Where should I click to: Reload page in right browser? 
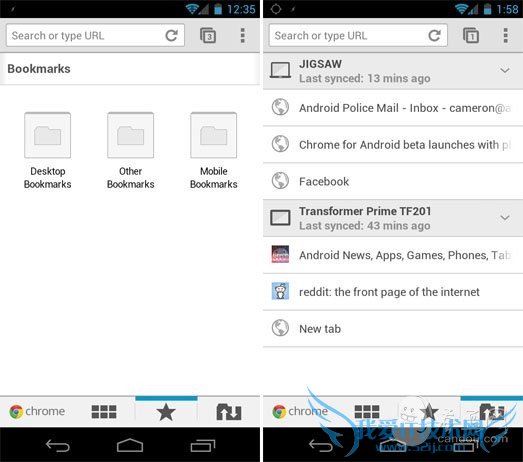(x=434, y=35)
